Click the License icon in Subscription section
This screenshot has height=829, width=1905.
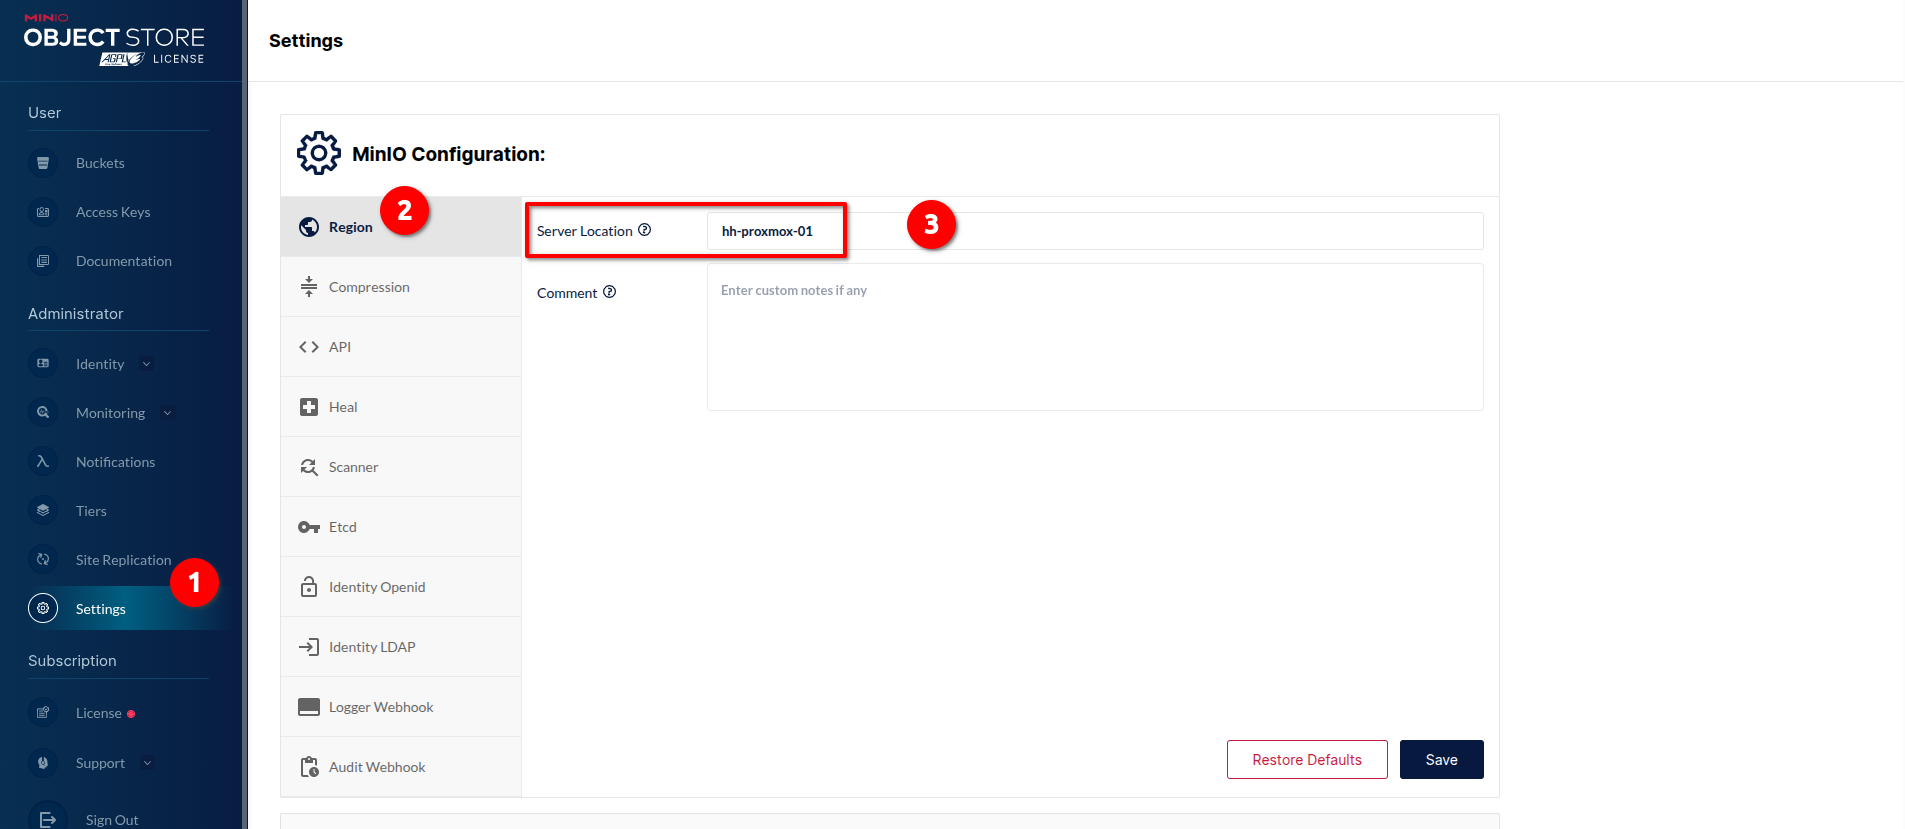43,713
